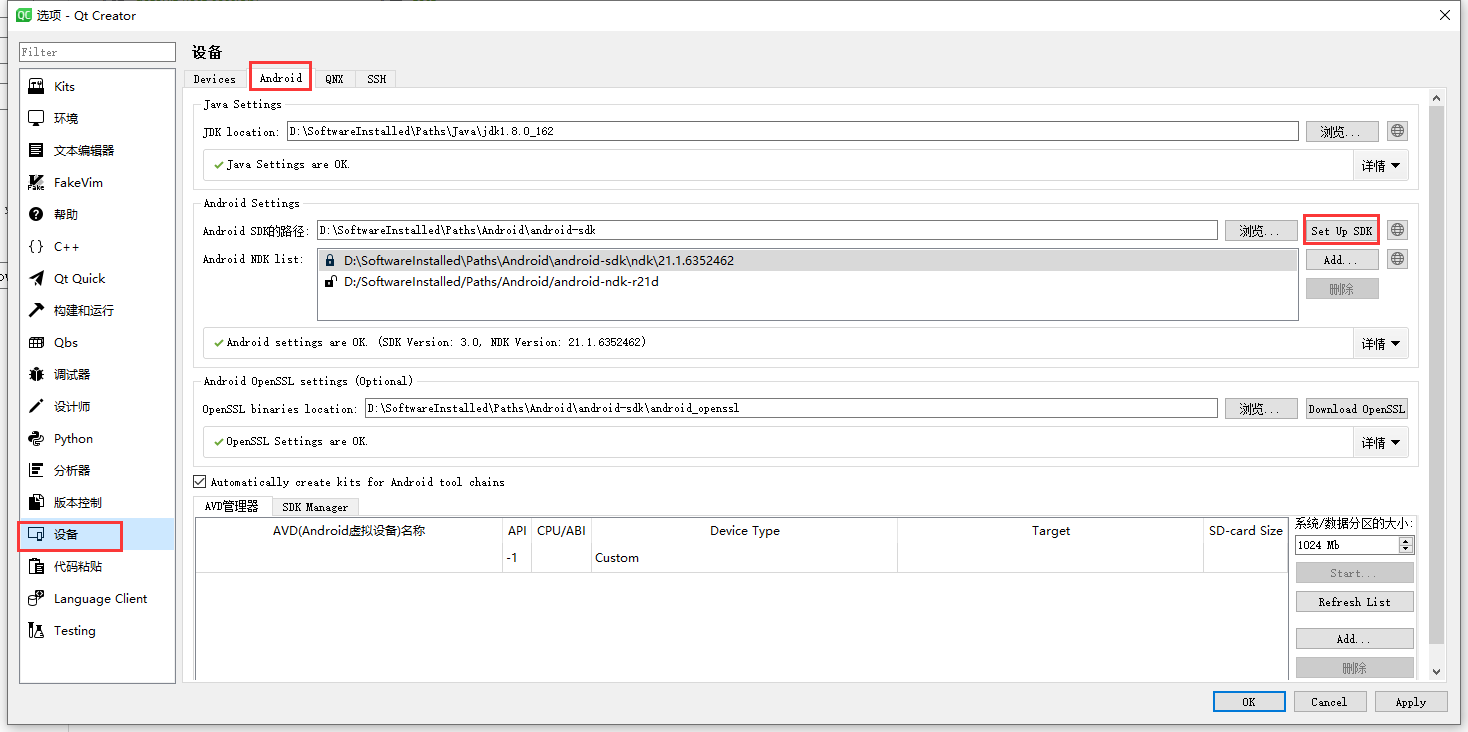Switch to the QNX tab
The width and height of the screenshot is (1468, 732).
[334, 78]
